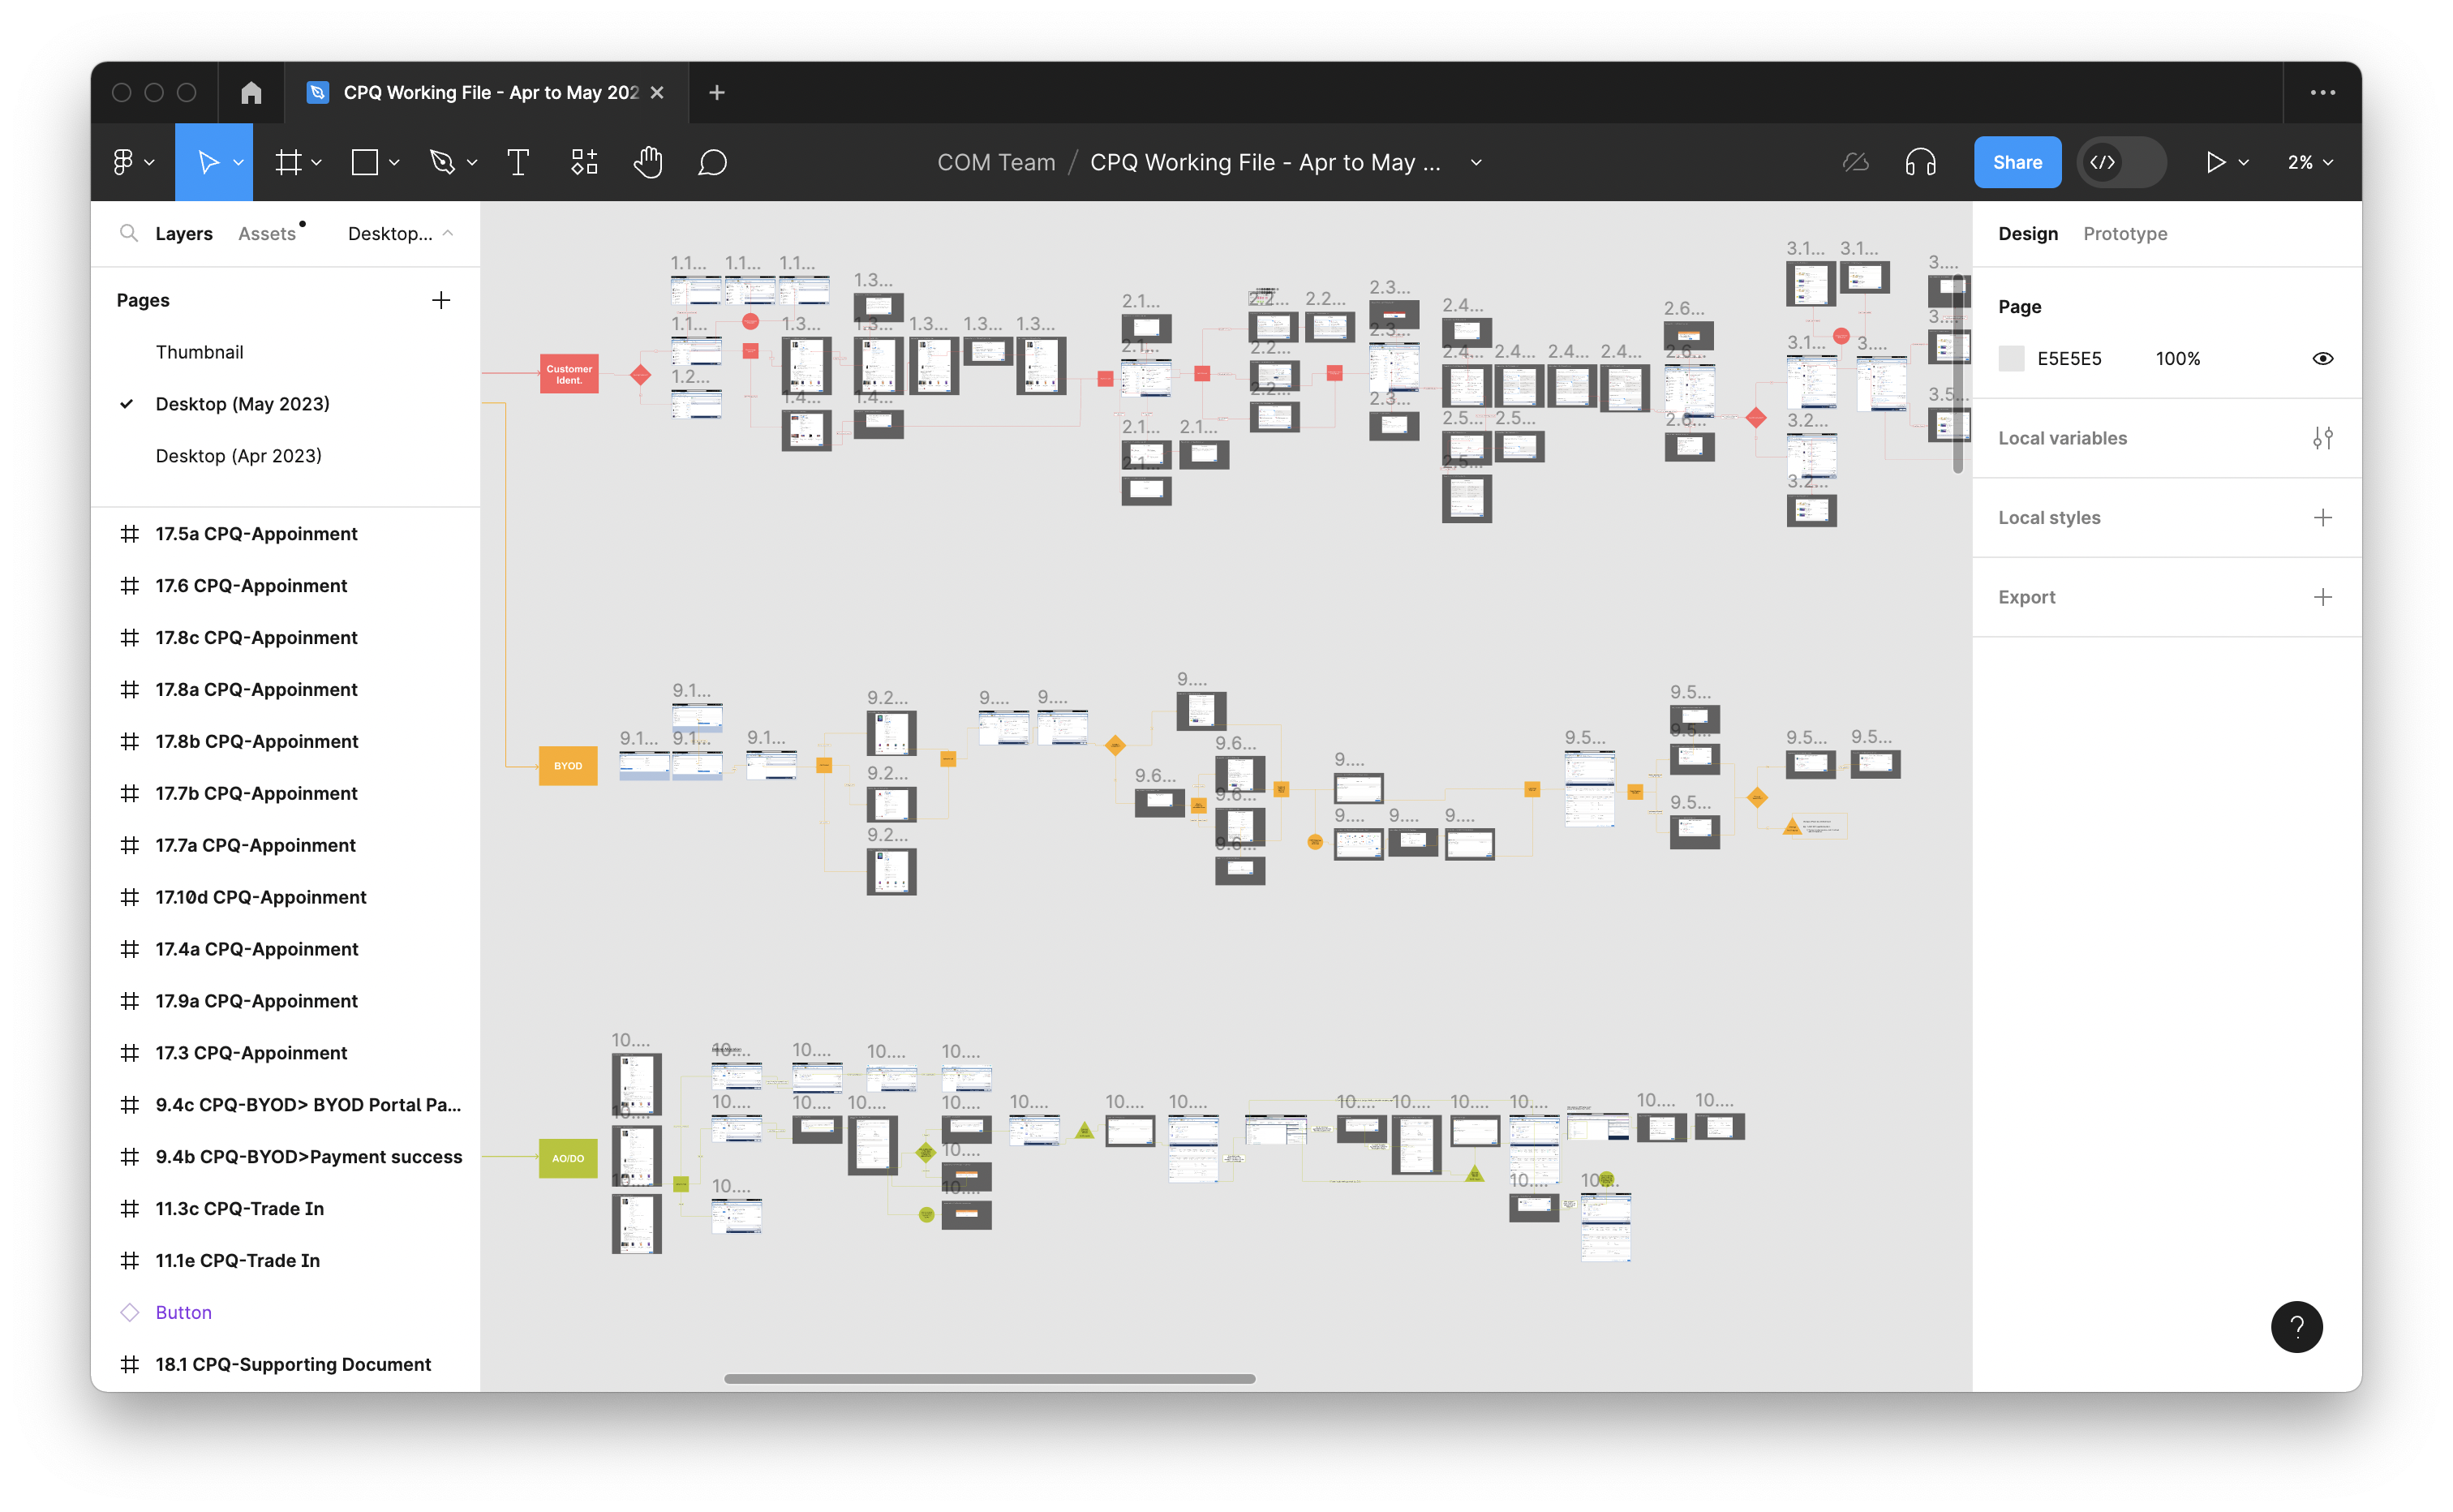Select layer 17.8c CPQ-Appoinment
2453x1512 pixels.
click(x=285, y=637)
